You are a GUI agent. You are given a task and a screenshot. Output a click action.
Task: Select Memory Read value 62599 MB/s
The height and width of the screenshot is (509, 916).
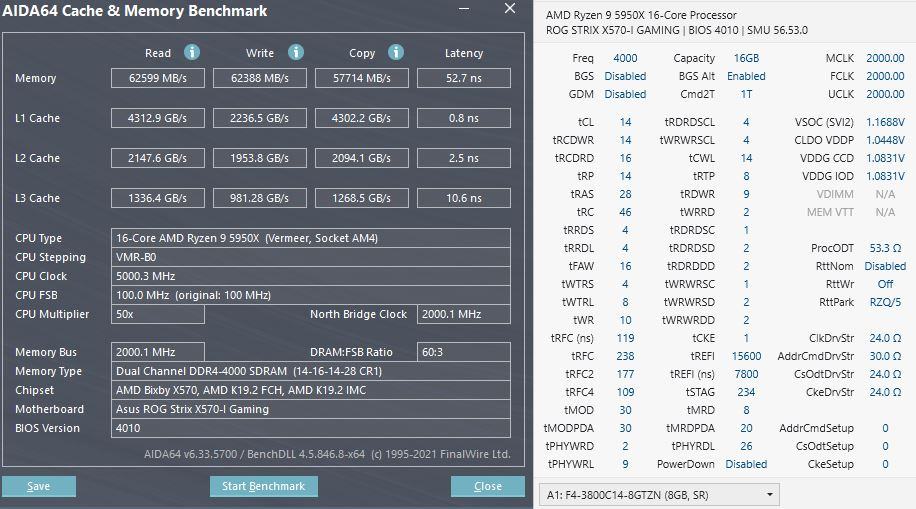(158, 78)
